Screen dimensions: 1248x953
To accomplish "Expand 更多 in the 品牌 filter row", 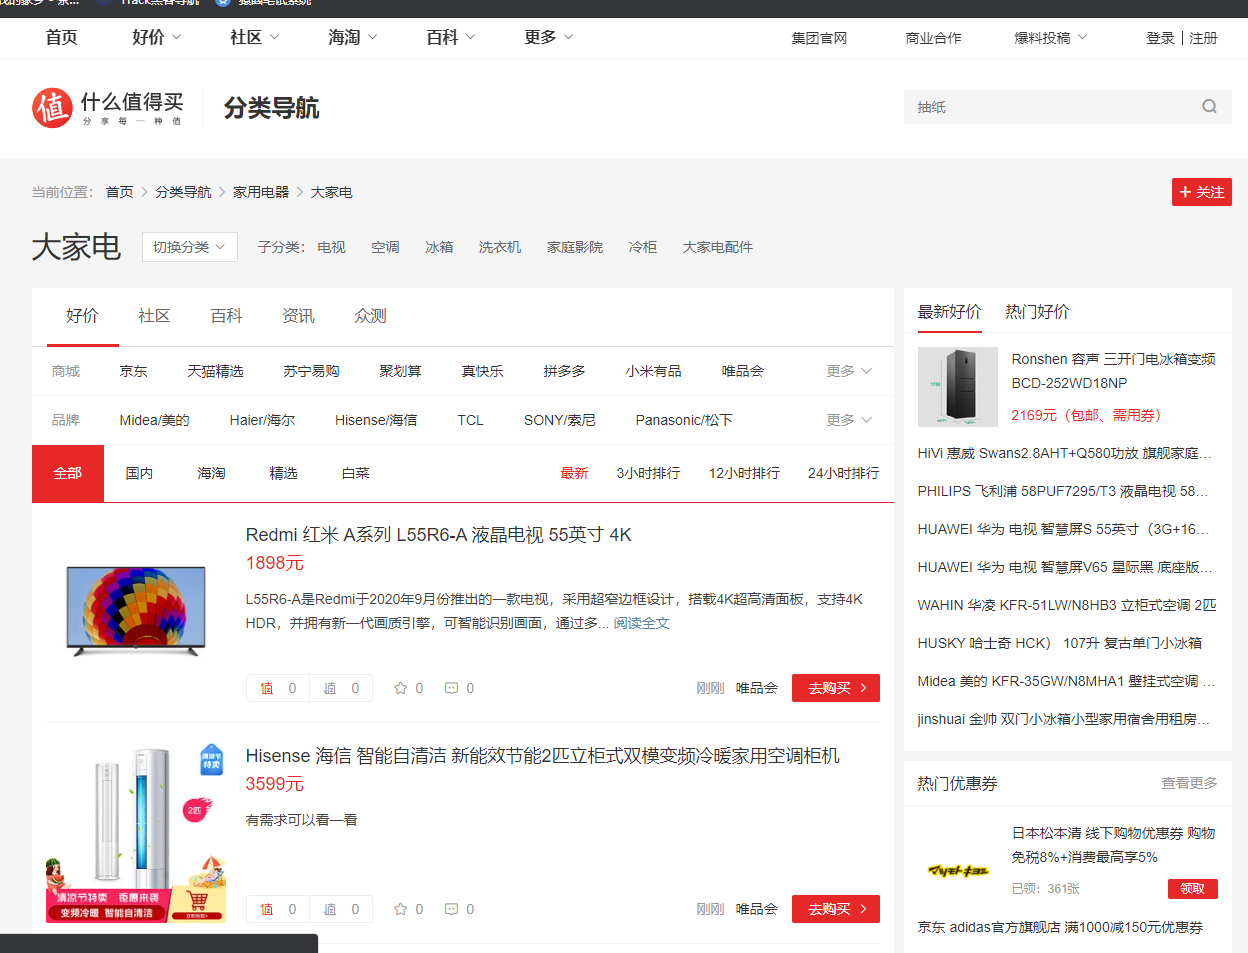I will pyautogui.click(x=850, y=420).
